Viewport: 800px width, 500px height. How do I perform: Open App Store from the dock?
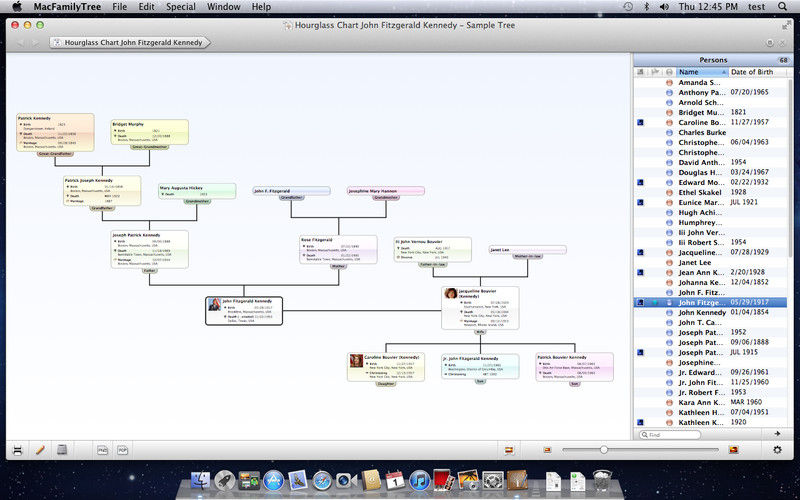273,481
